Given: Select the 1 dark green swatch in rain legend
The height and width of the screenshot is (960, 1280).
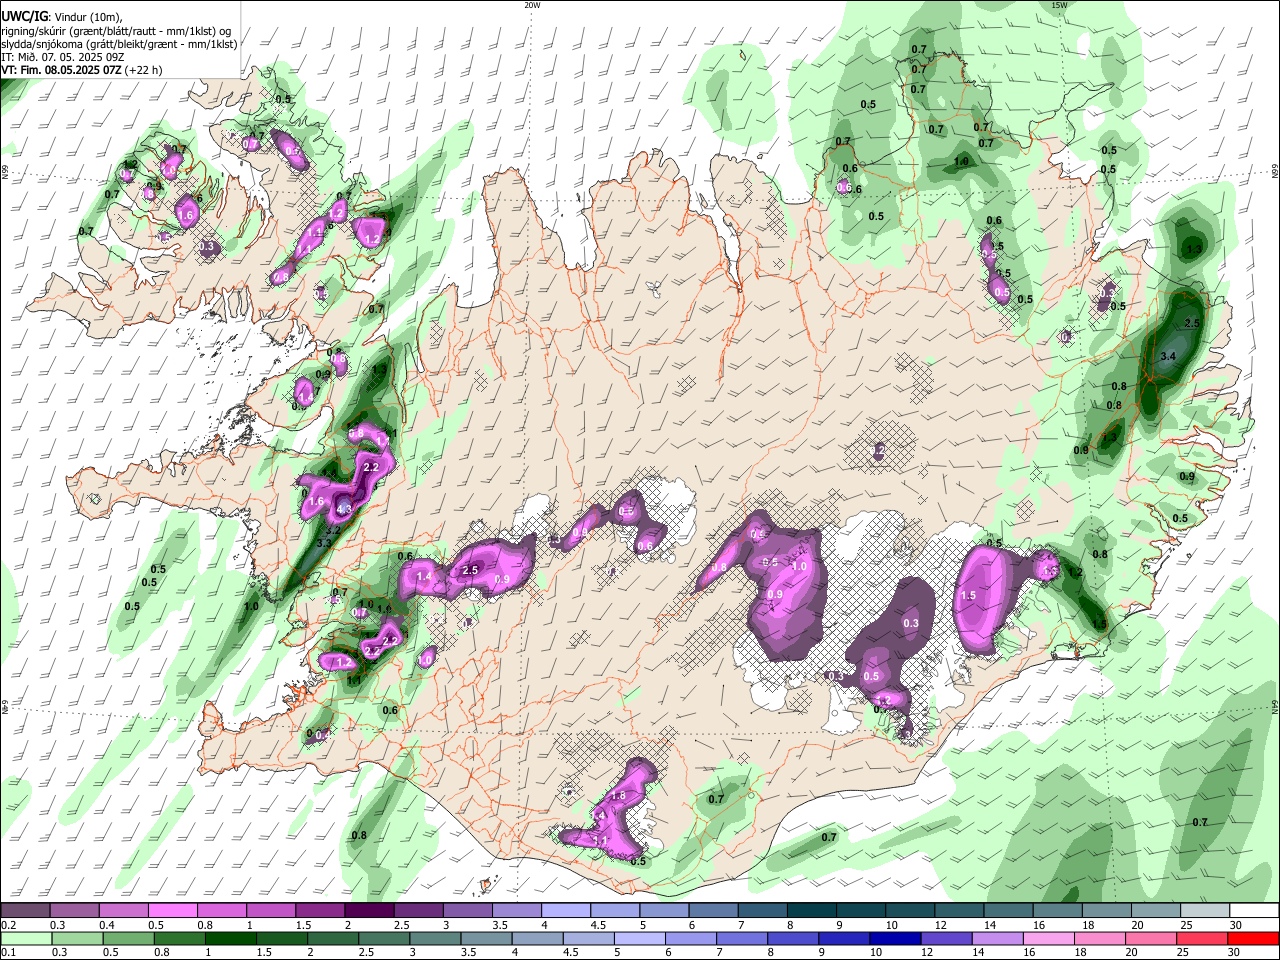Looking at the screenshot, I should click(230, 939).
